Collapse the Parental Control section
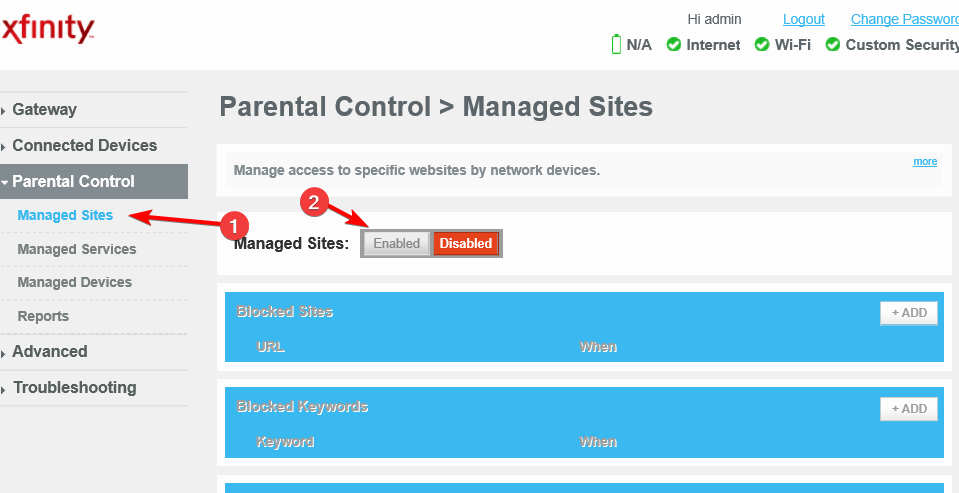 pos(73,182)
